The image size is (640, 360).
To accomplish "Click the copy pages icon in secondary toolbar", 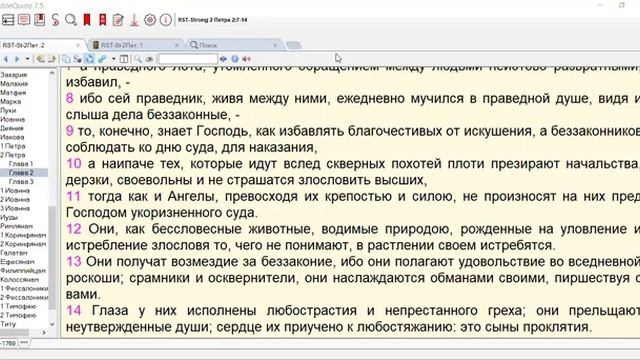I will (66, 59).
